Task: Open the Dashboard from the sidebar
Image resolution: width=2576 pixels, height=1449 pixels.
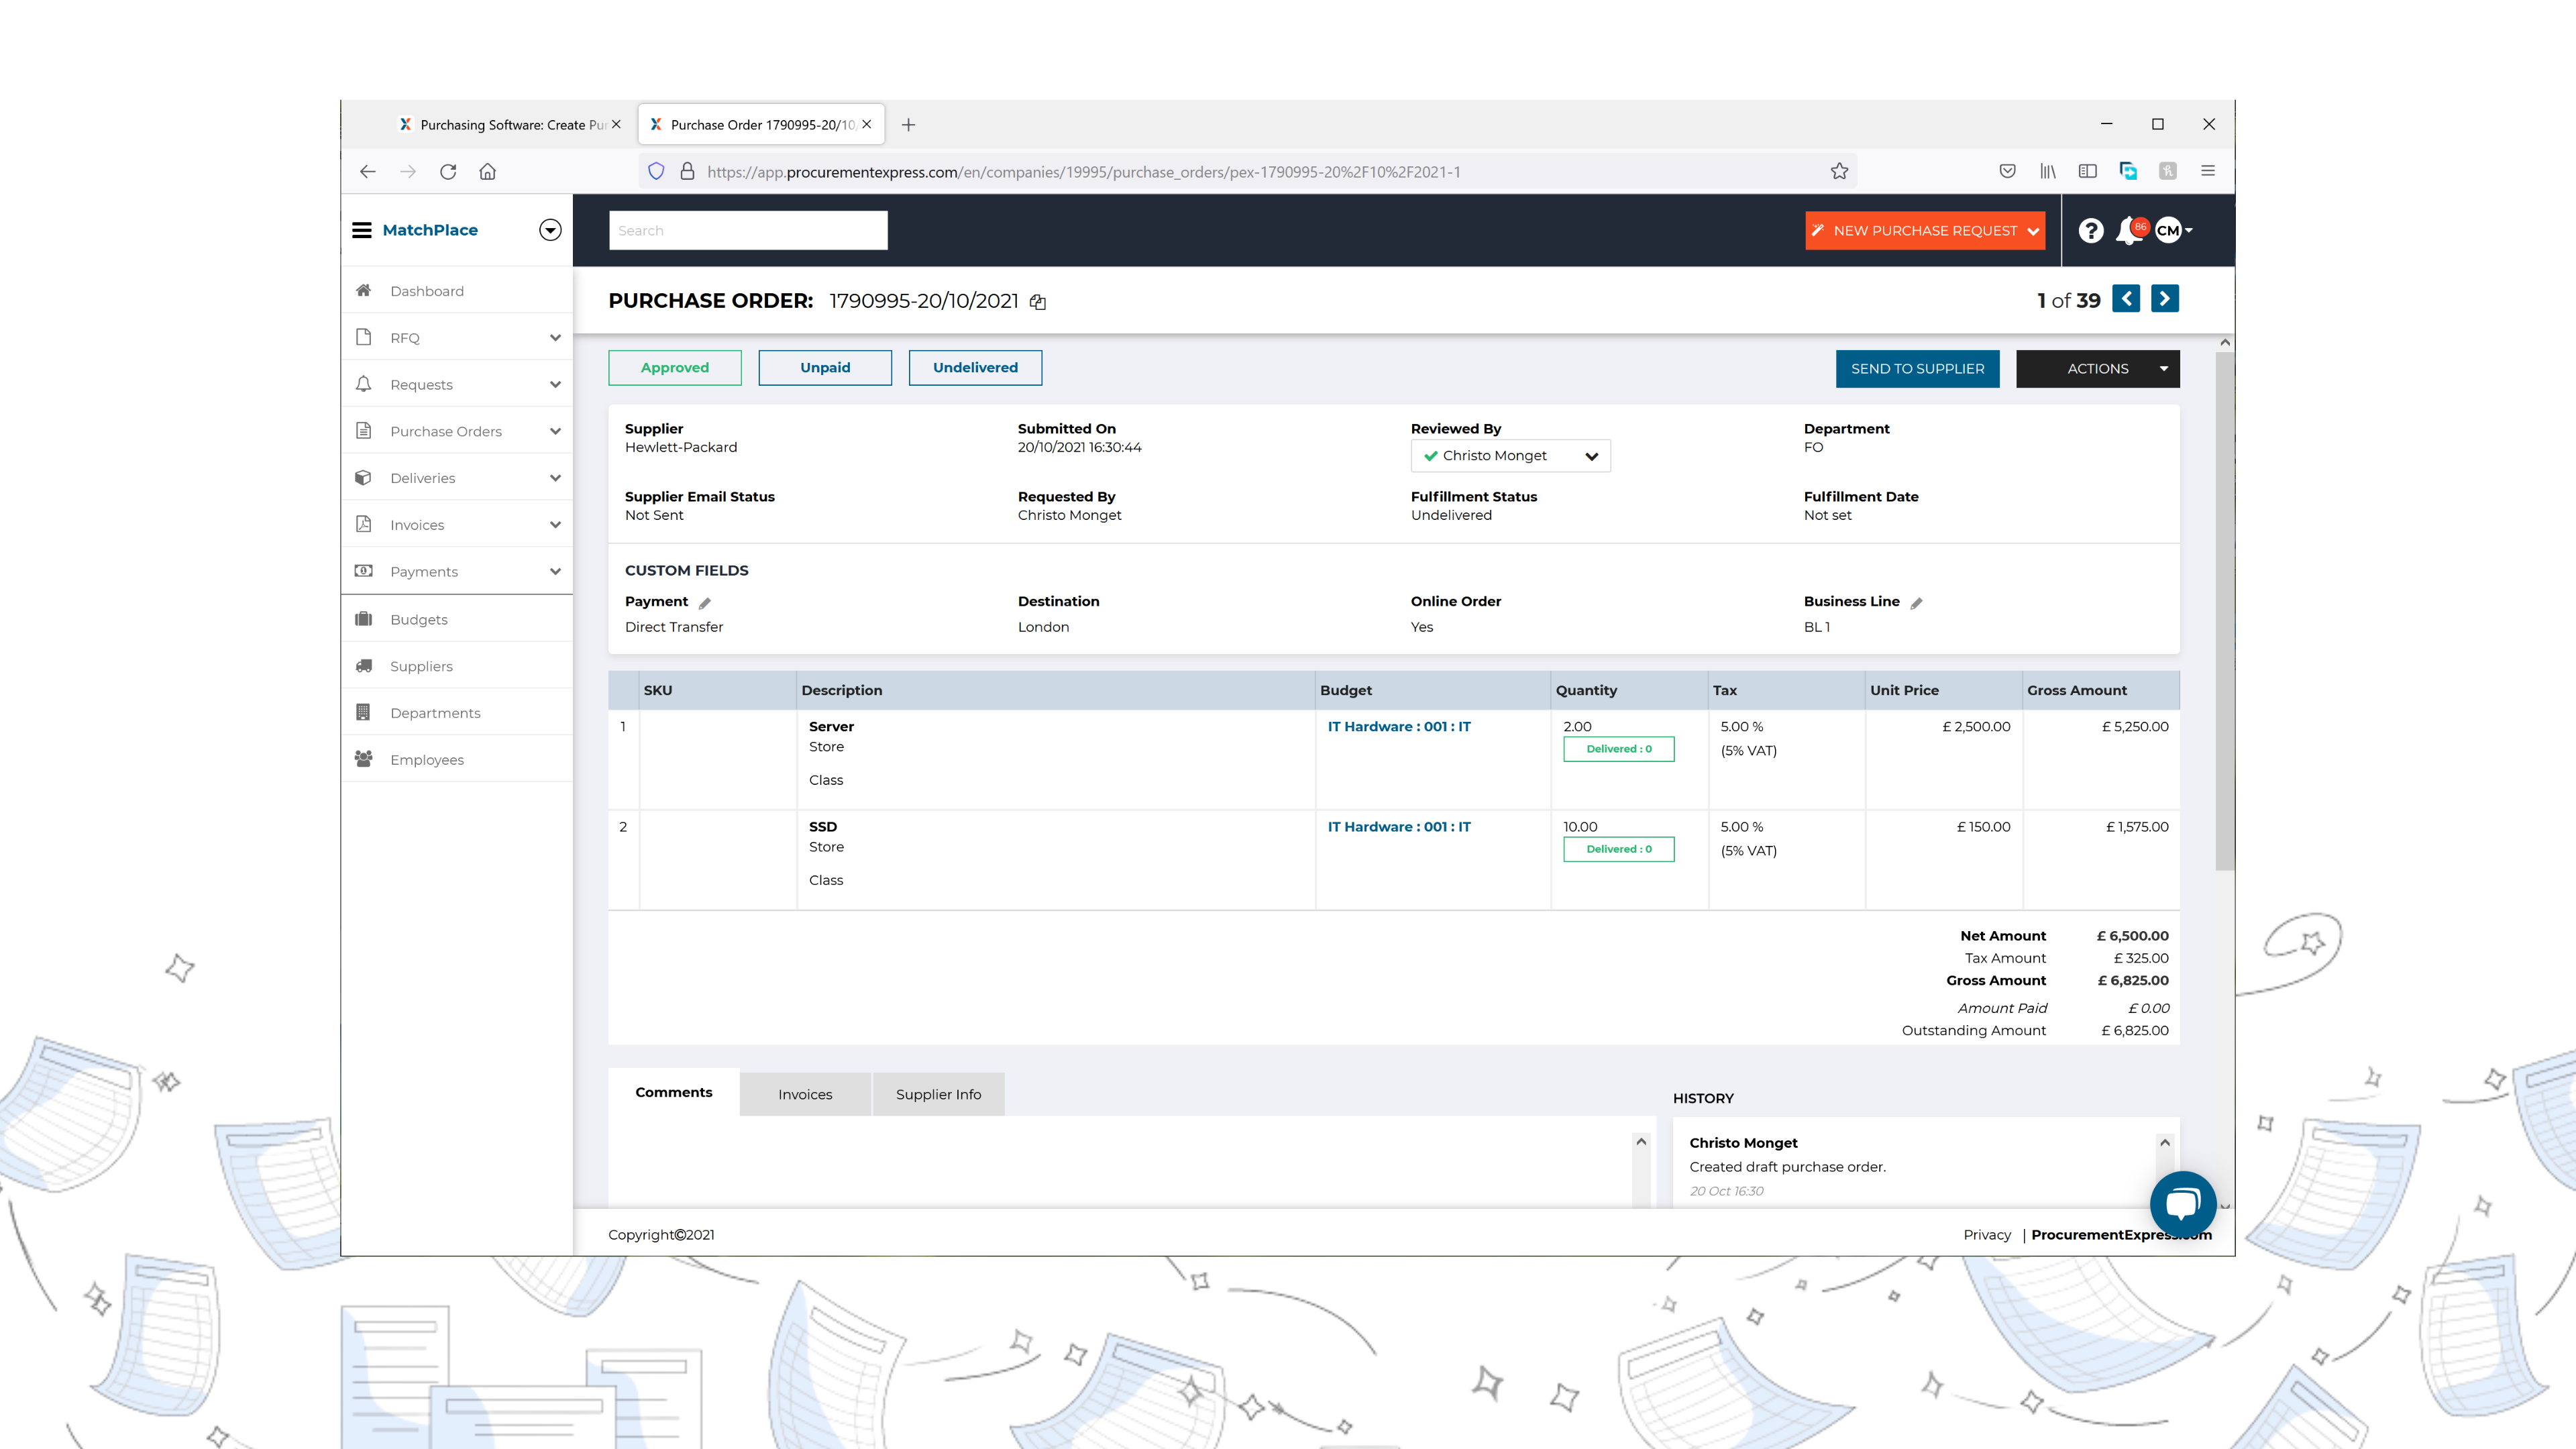Action: [x=427, y=290]
